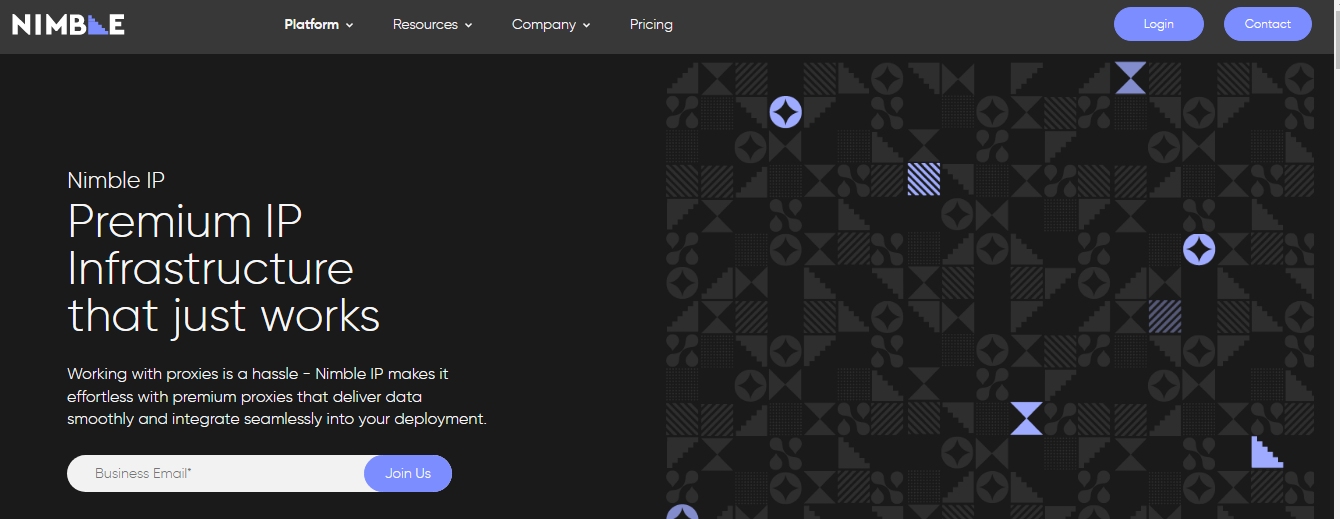
Task: Click the purple hourglass tile beside the staircase tile
Action: click(1026, 418)
